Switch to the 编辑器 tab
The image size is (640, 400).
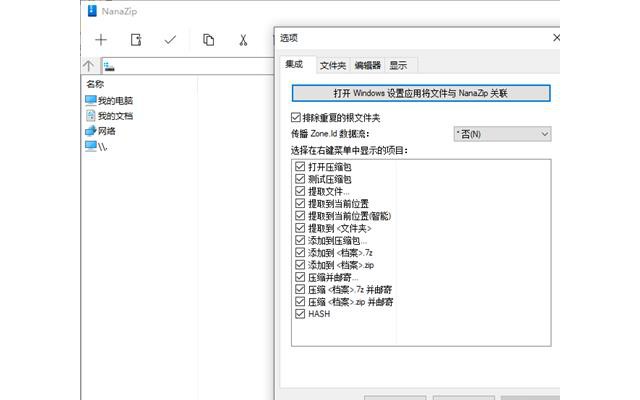[x=367, y=65]
